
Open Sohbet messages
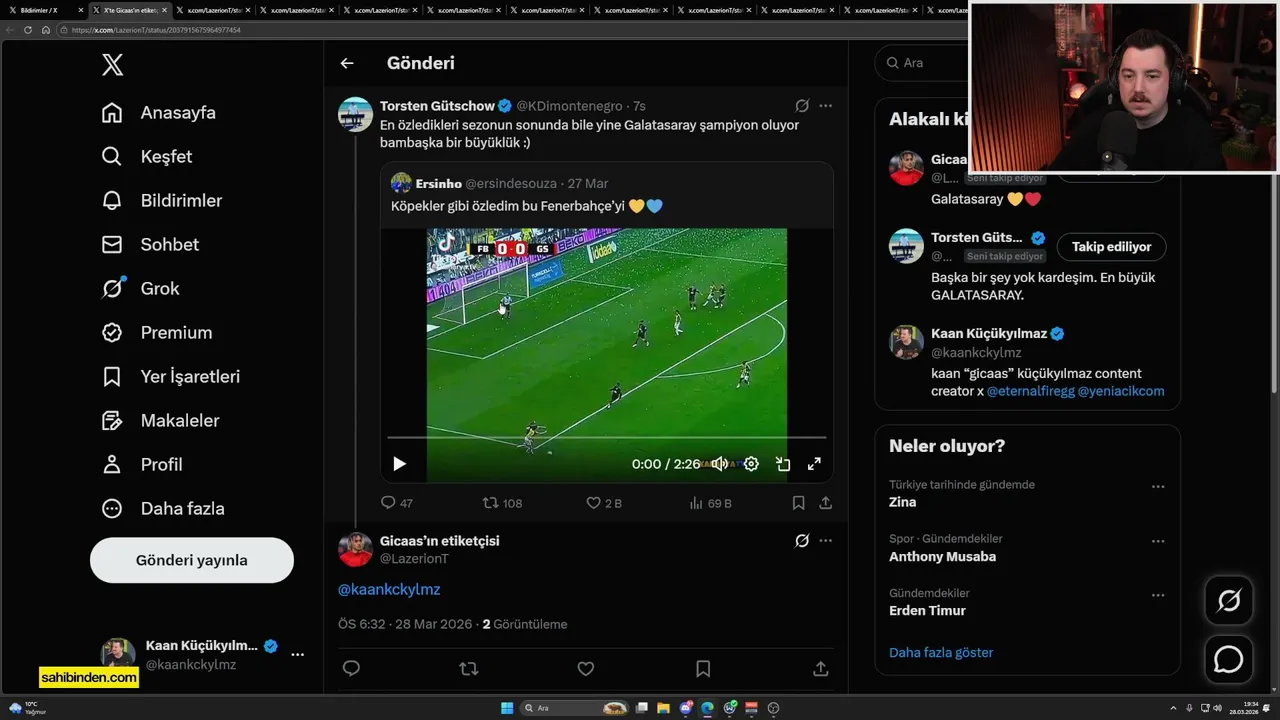pos(150,245)
